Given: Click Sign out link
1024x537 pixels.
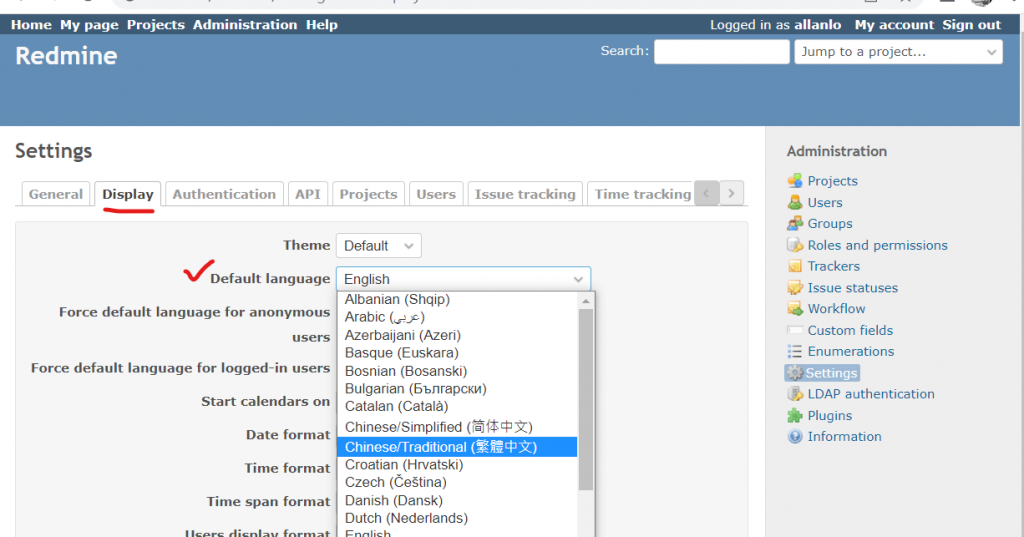Looking at the screenshot, I should [971, 25].
